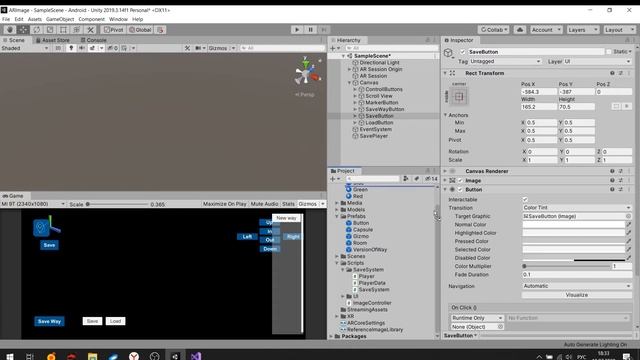Viewport: 640px width, 360px height.
Task: Pause the game preview
Action: pyautogui.click(x=310, y=30)
